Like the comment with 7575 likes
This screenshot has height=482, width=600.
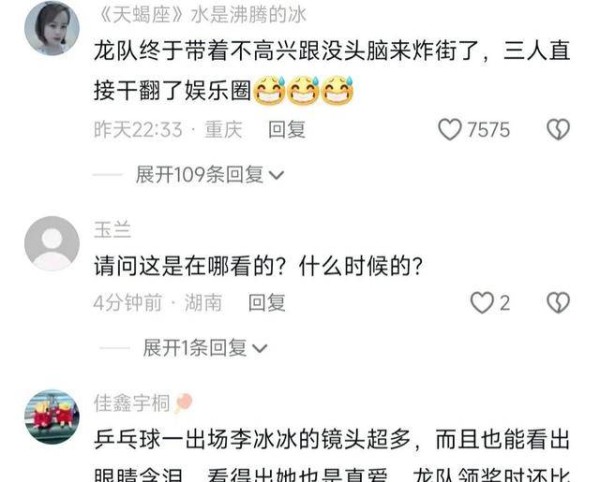pos(450,129)
